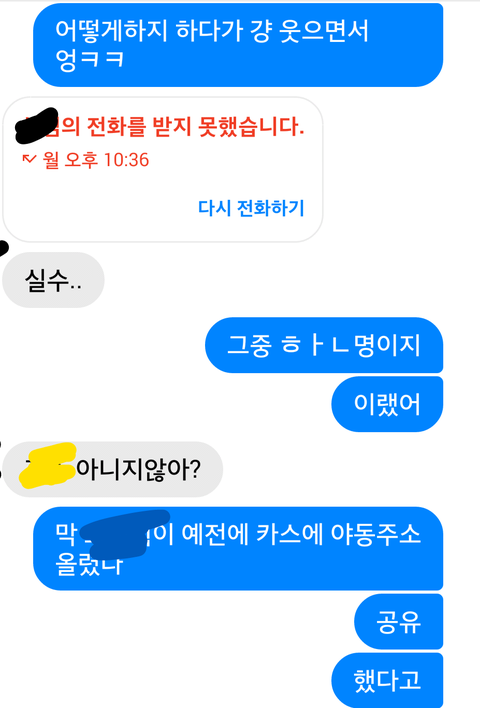The image size is (480, 708).
Task: Select the 이랬어 message bubble
Action: (x=387, y=404)
